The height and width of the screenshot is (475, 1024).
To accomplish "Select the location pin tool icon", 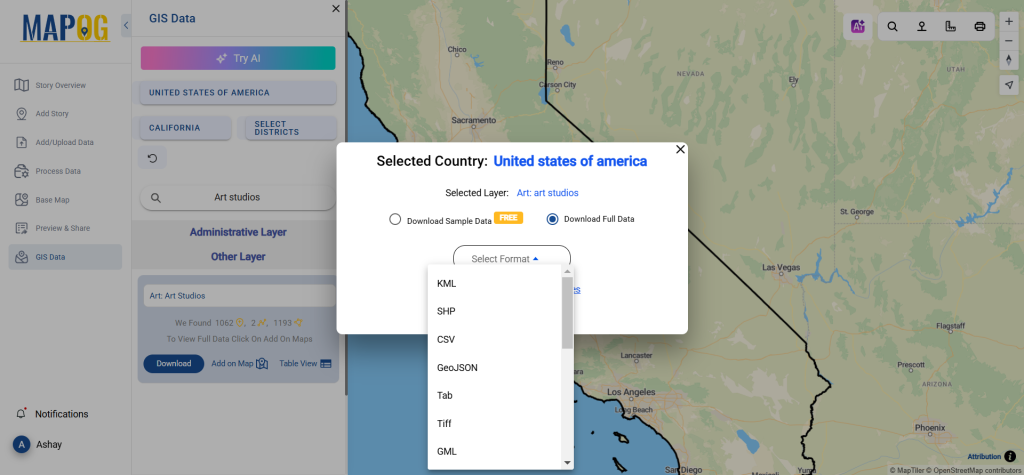I will pyautogui.click(x=921, y=27).
